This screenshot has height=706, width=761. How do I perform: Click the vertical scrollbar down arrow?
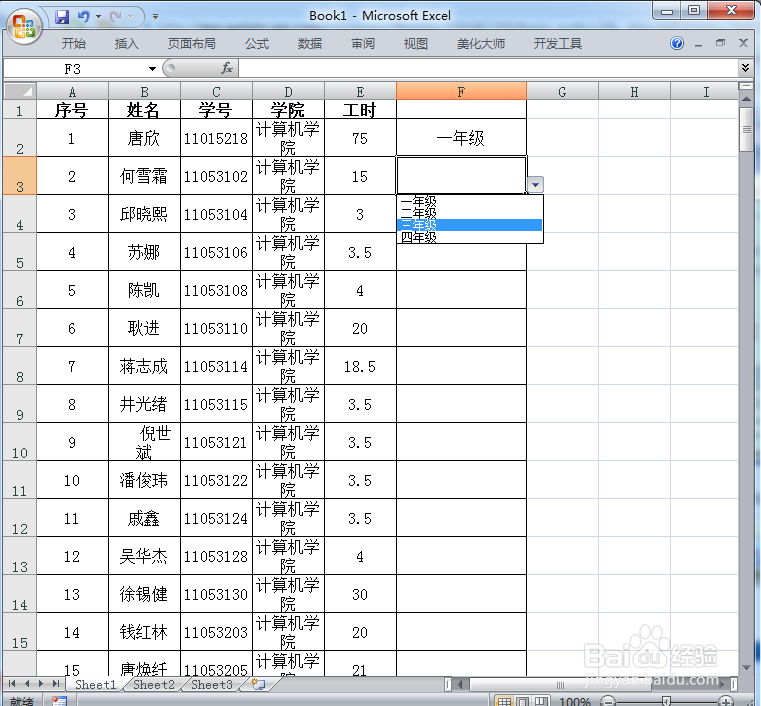pyautogui.click(x=746, y=668)
